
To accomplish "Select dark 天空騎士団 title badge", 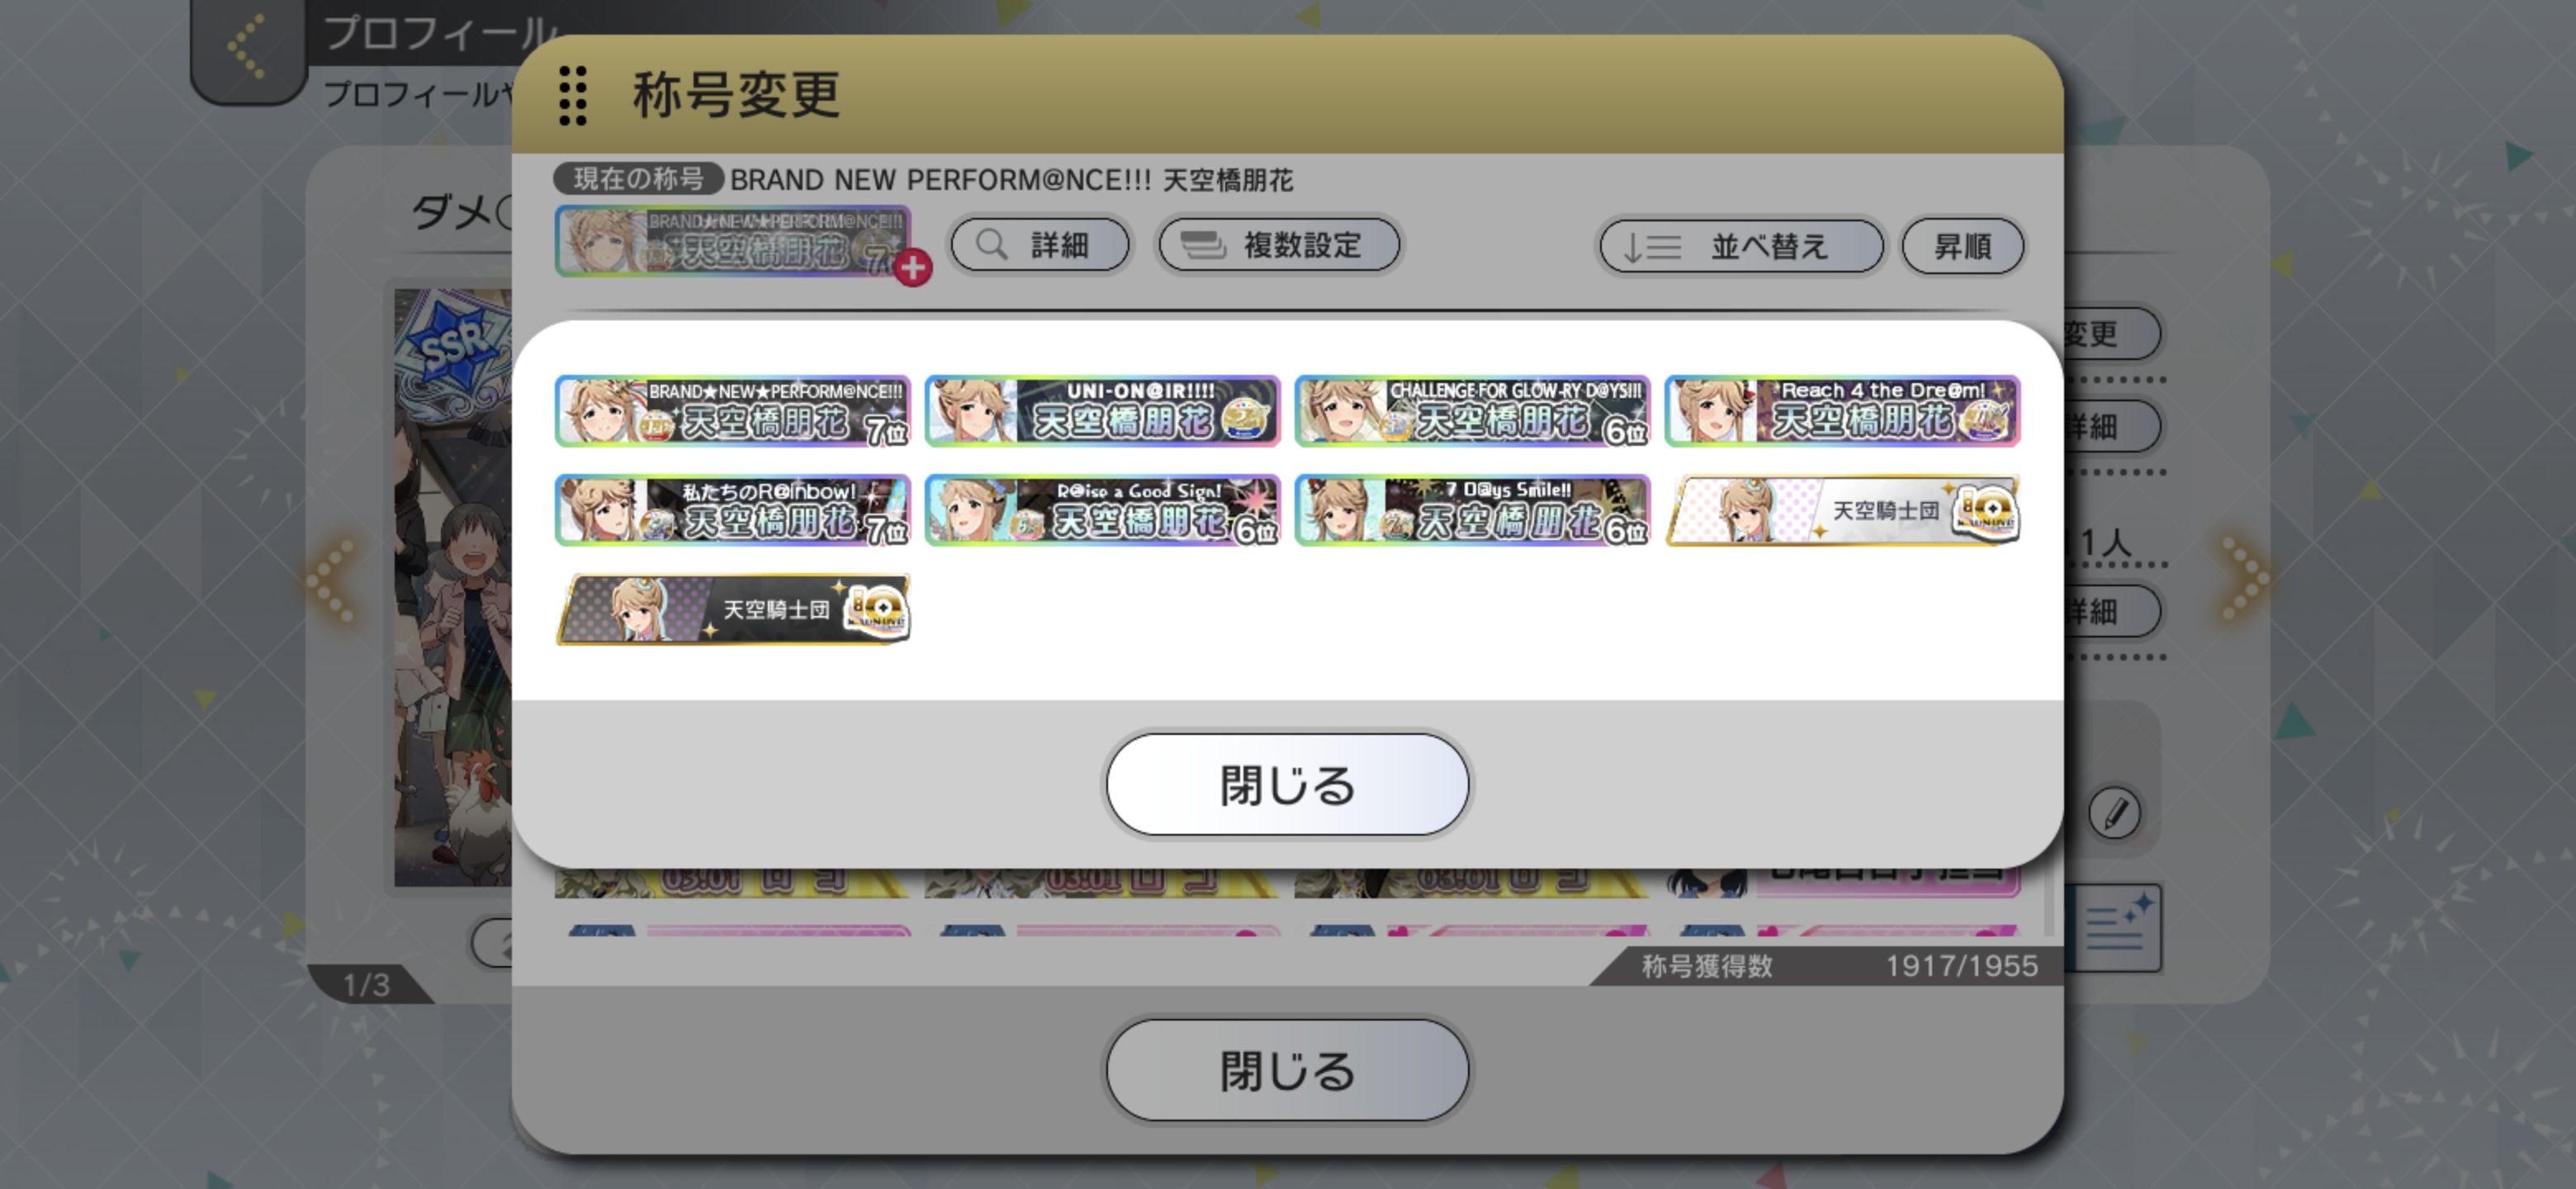I will pos(733,609).
